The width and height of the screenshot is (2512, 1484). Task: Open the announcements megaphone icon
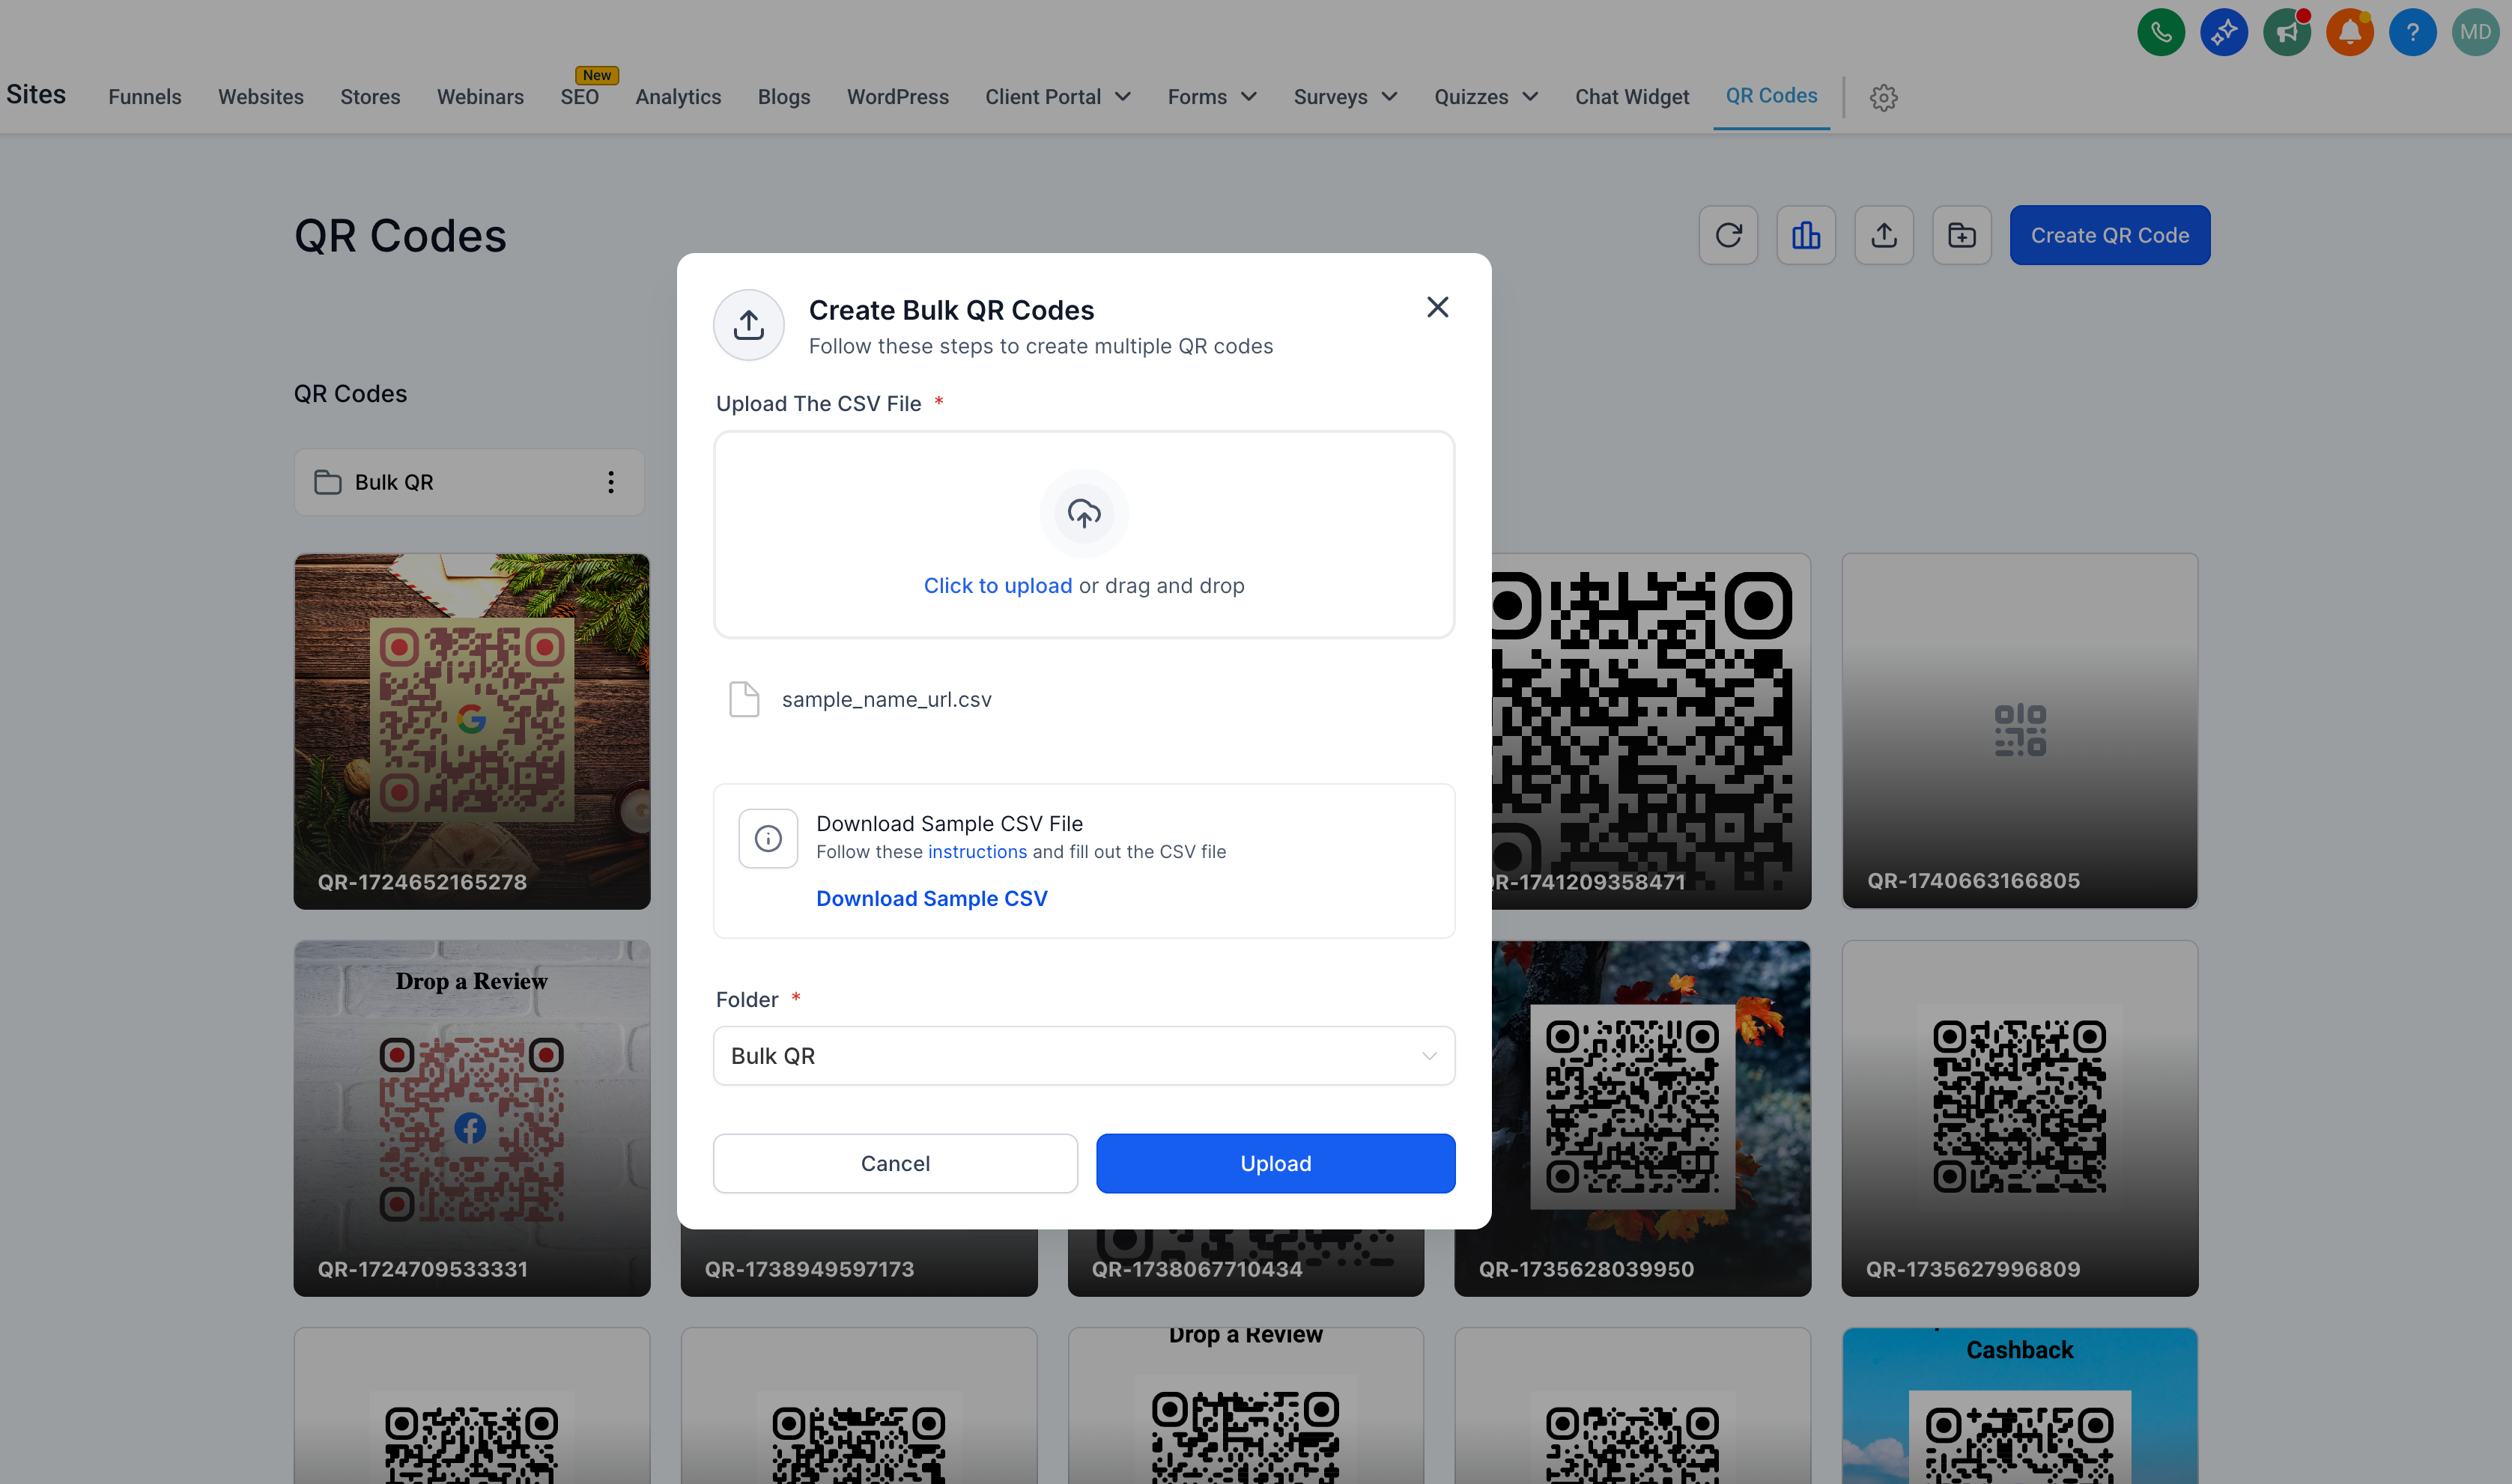[x=2286, y=33]
